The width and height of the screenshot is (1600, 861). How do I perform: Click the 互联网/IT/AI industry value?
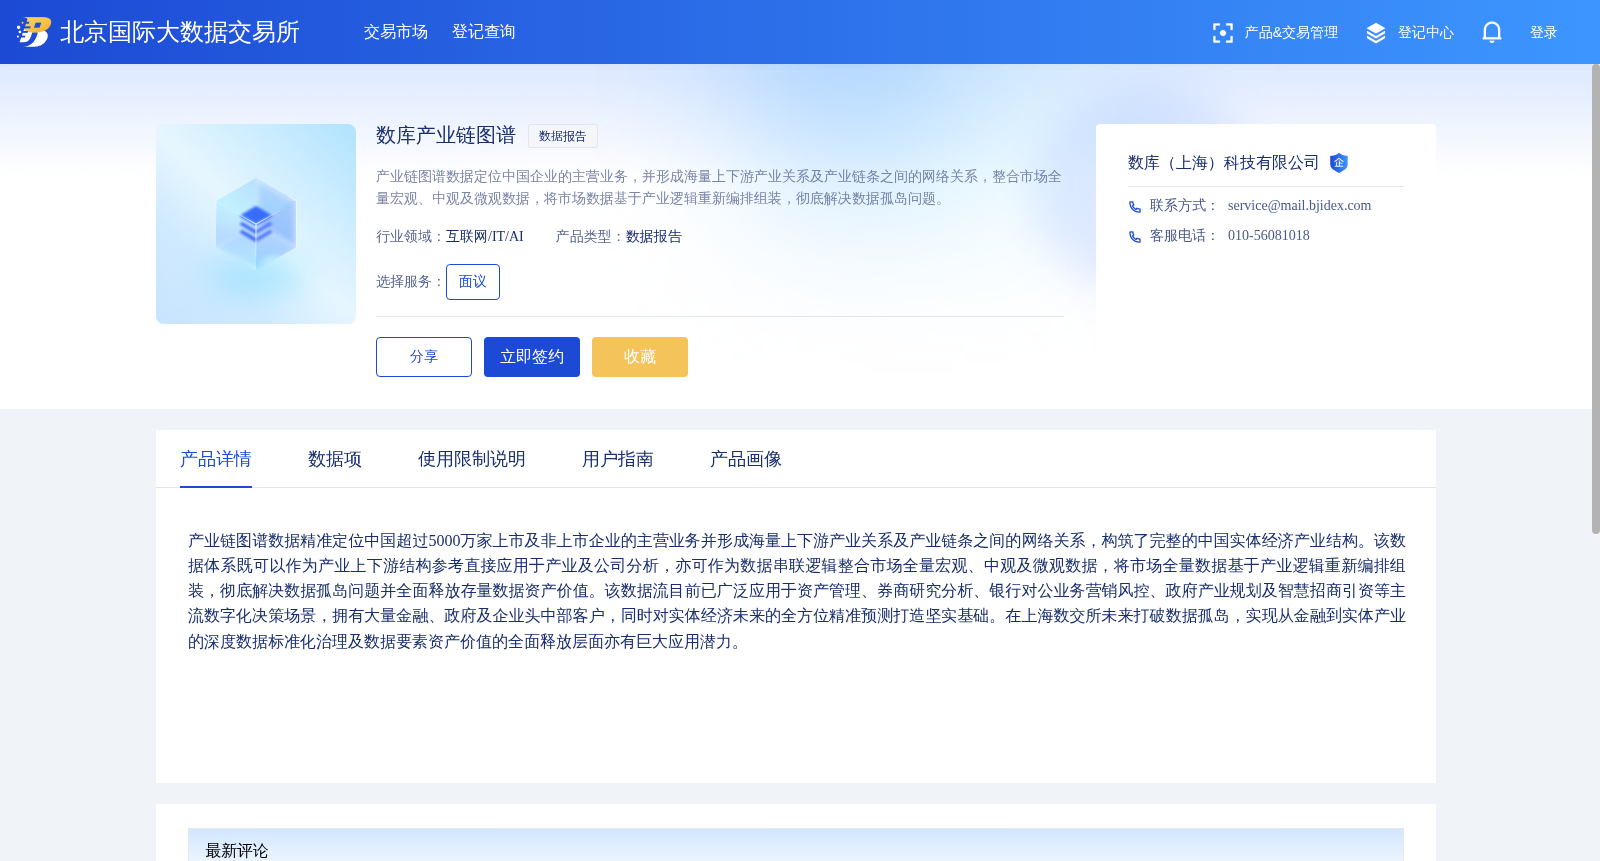485,237
